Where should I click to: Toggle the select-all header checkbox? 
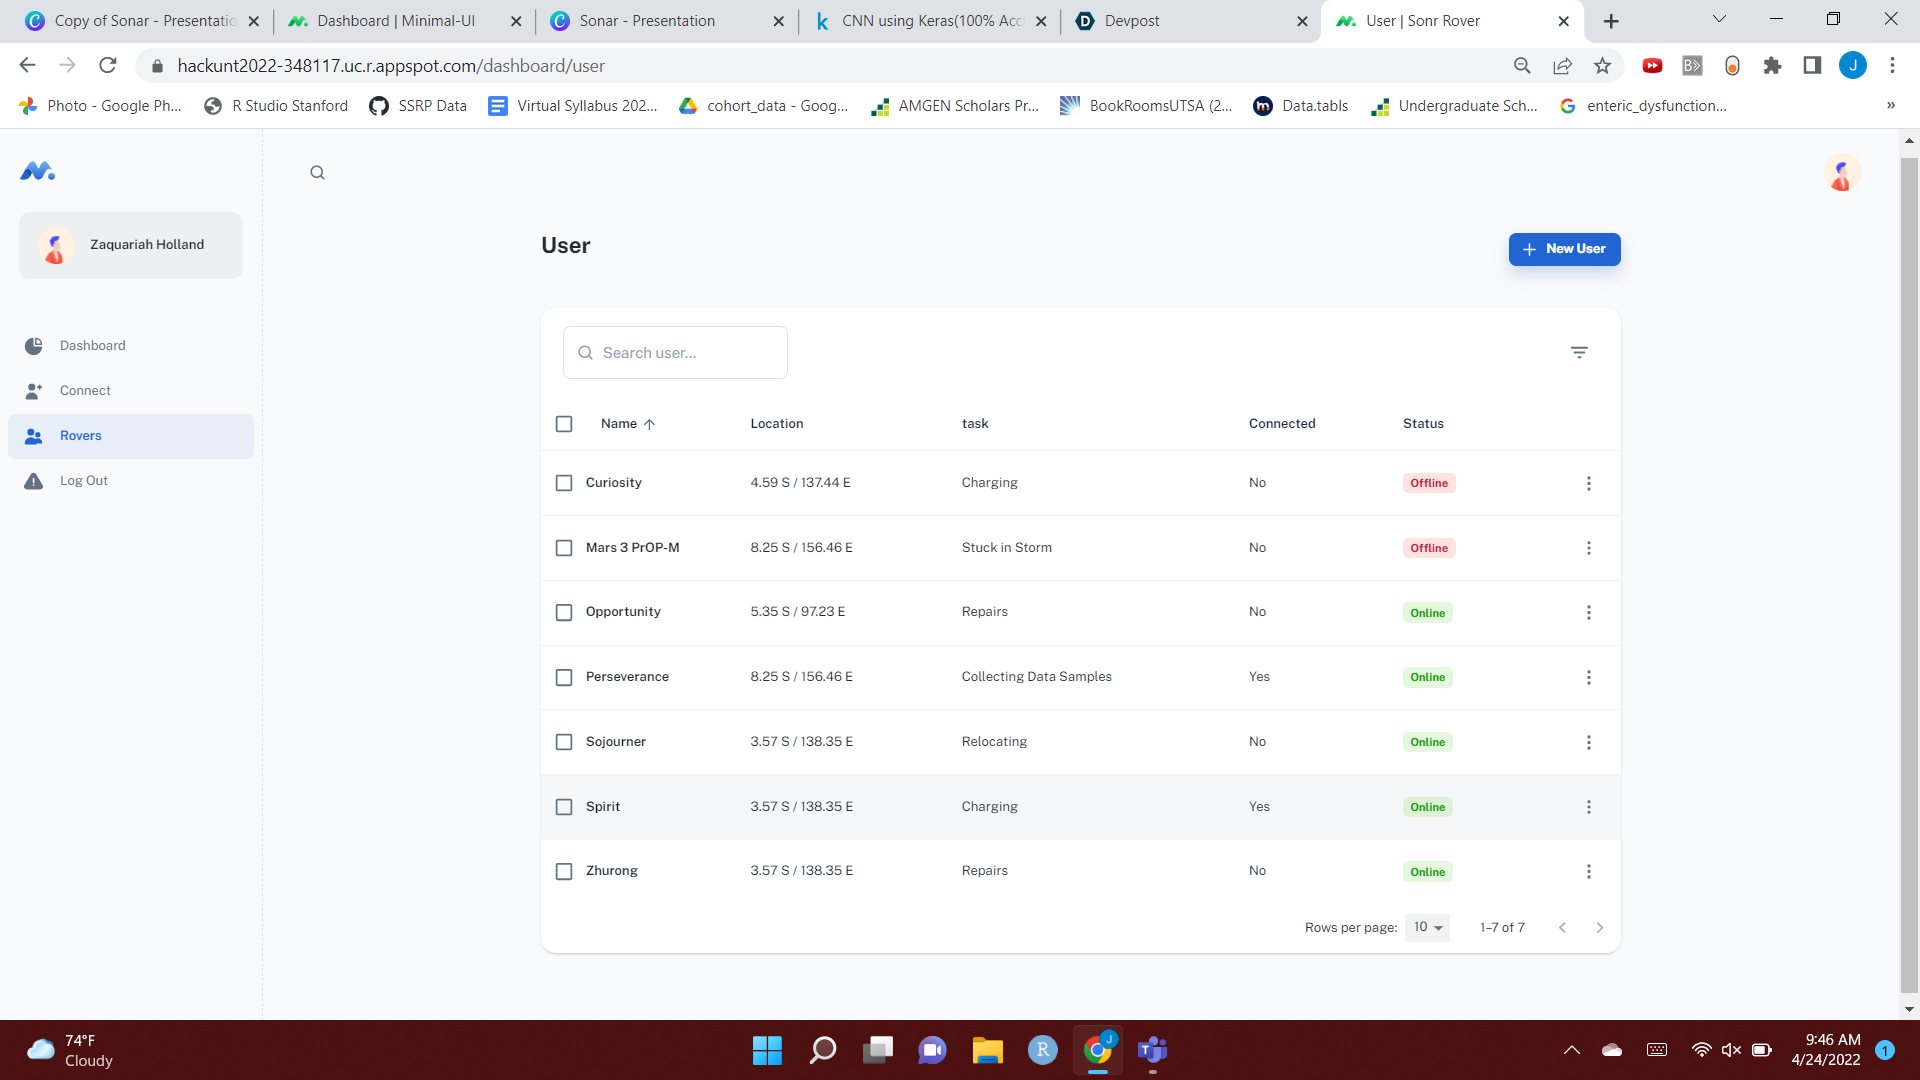pos(564,424)
